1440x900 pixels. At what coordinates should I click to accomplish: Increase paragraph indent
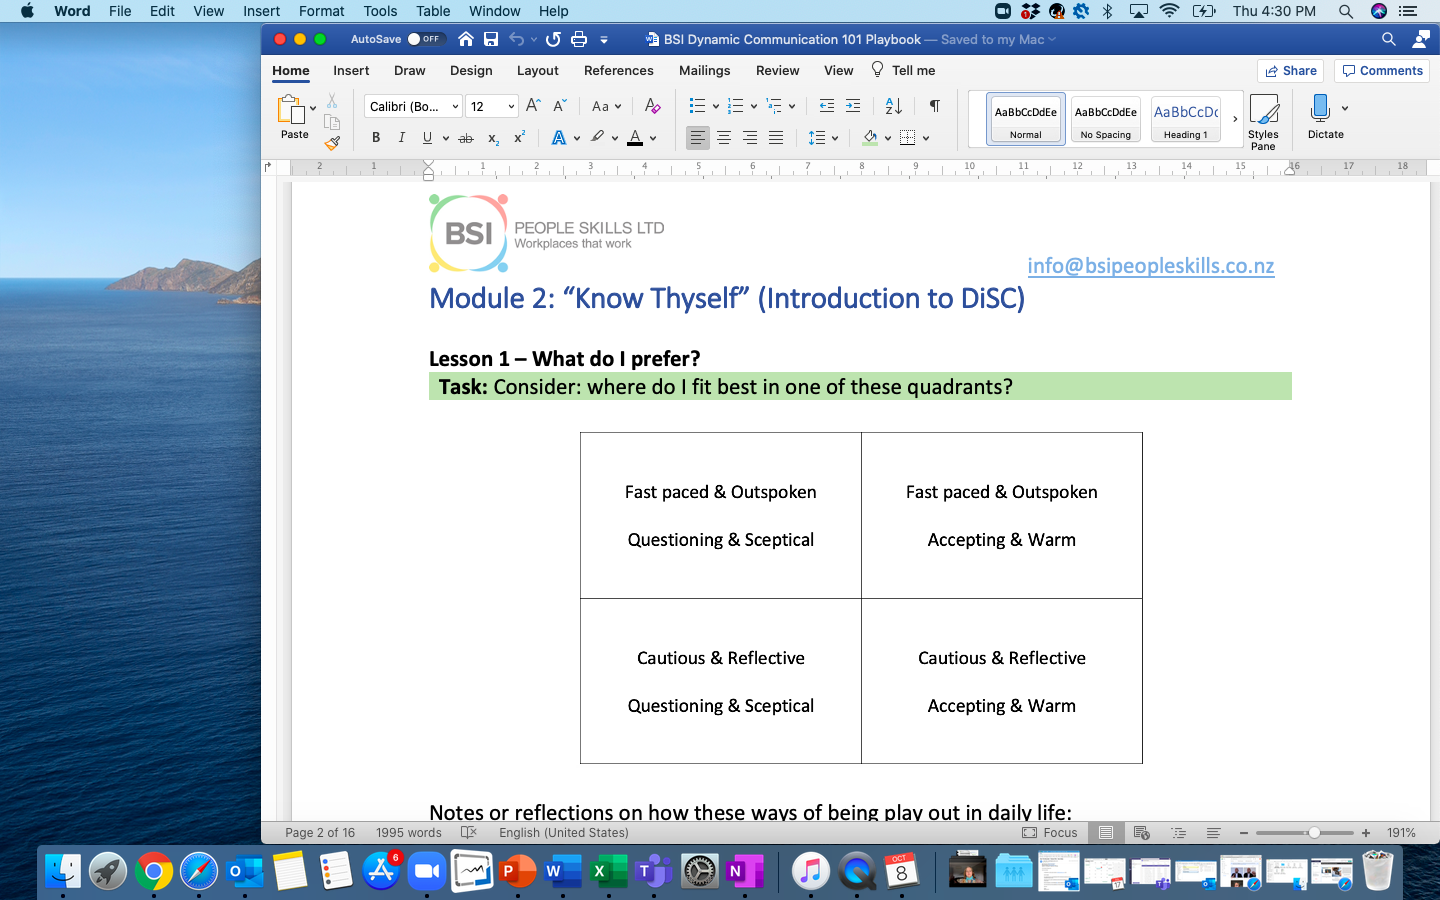point(853,106)
